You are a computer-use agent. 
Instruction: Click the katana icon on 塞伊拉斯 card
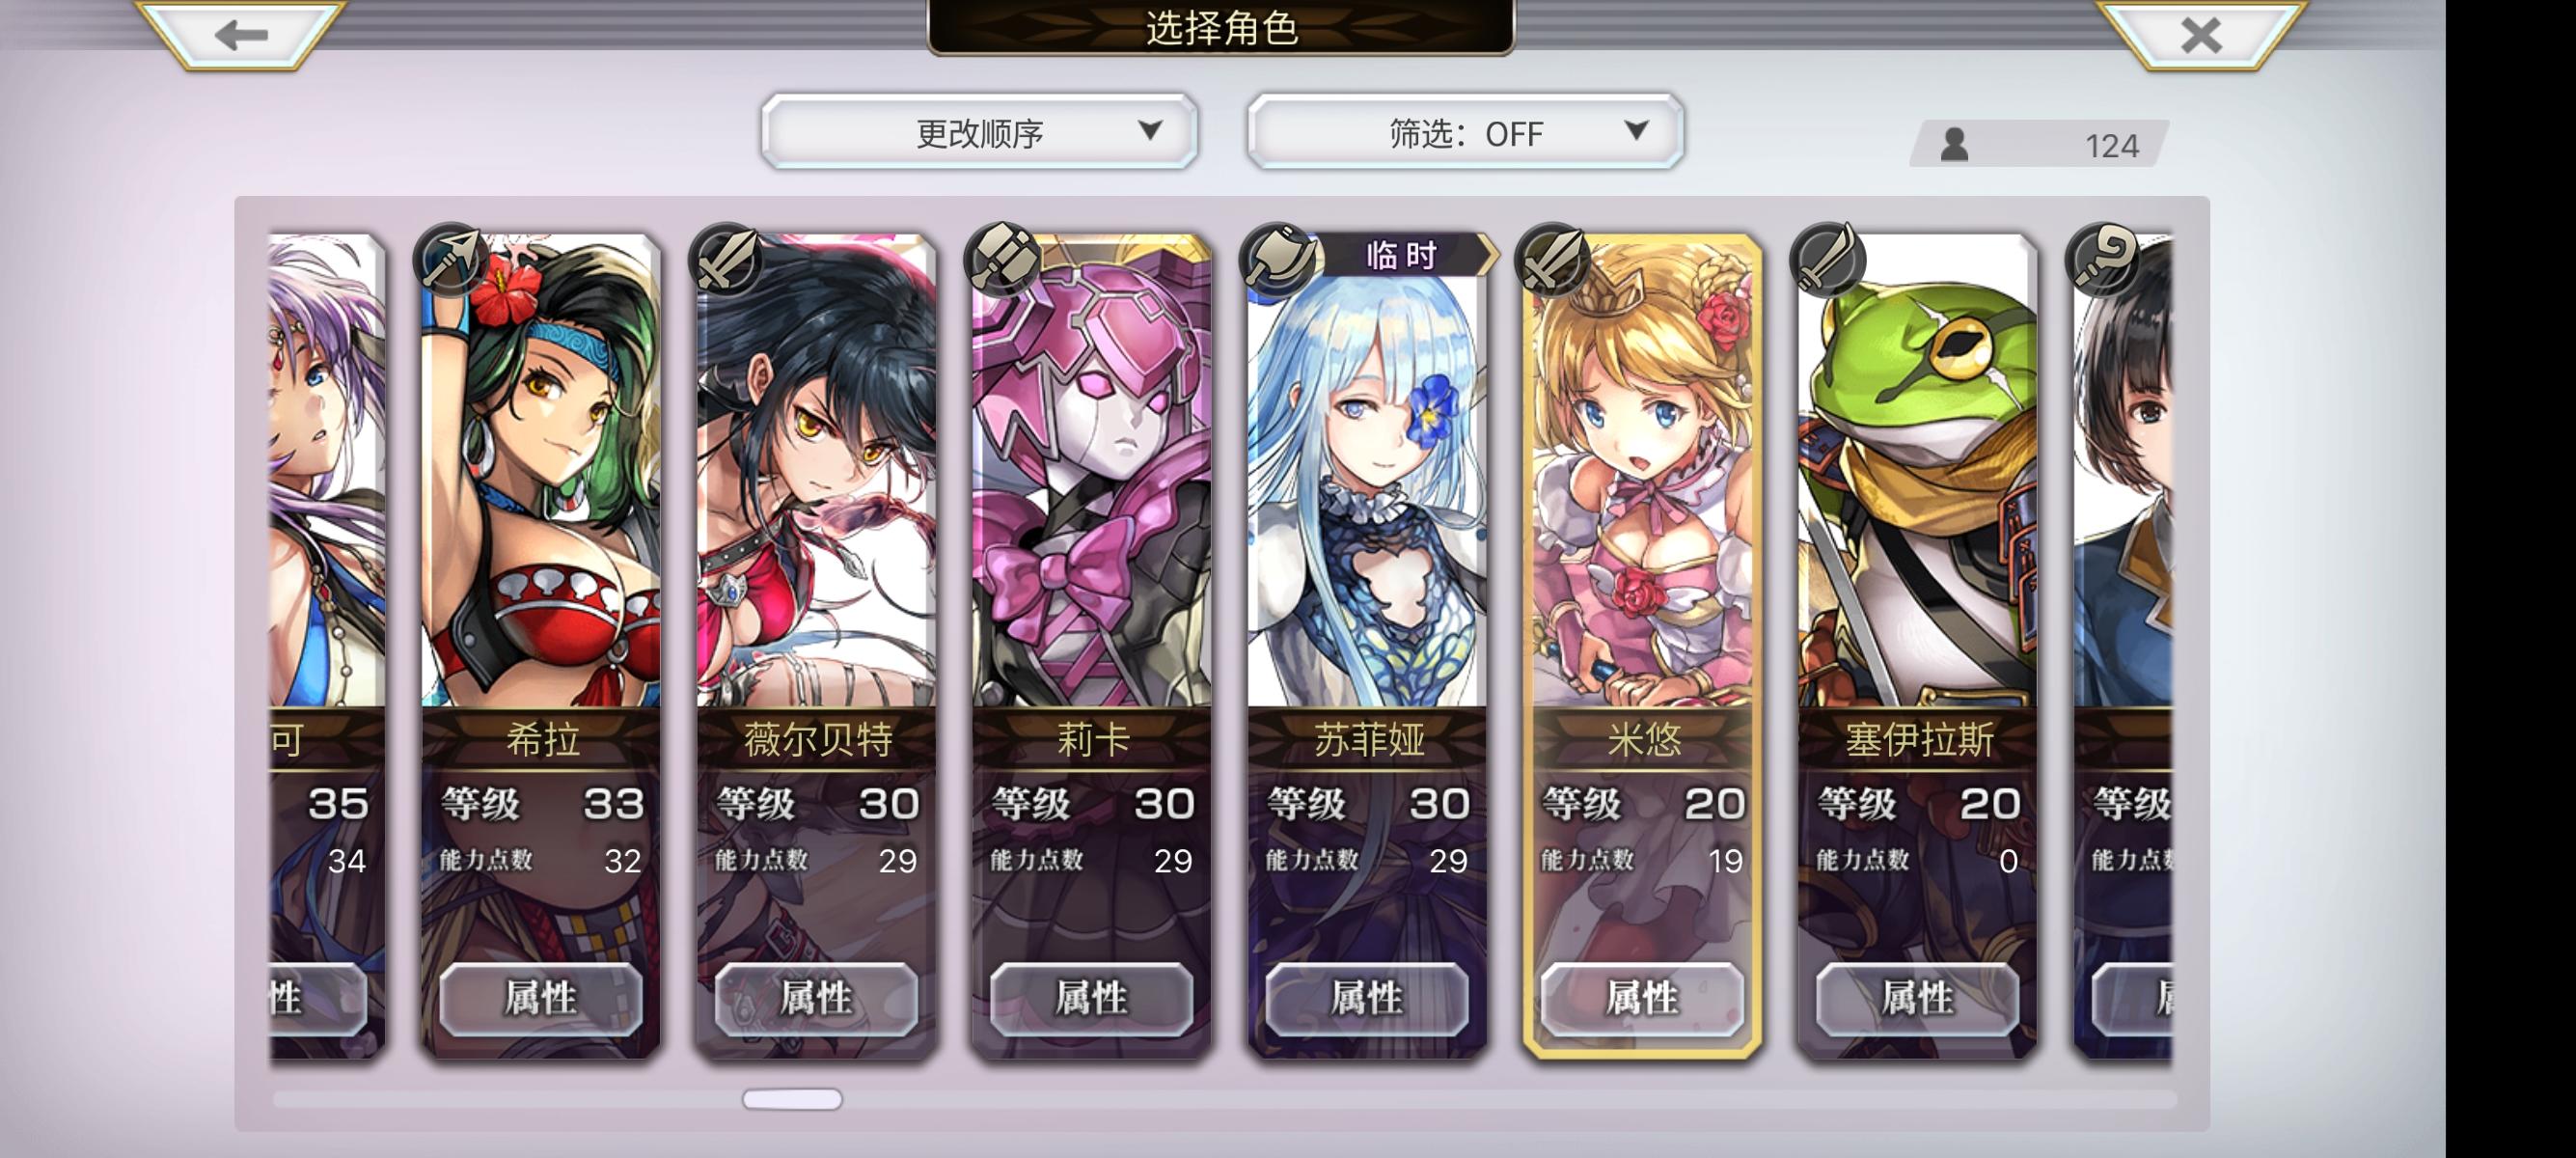pos(1828,259)
